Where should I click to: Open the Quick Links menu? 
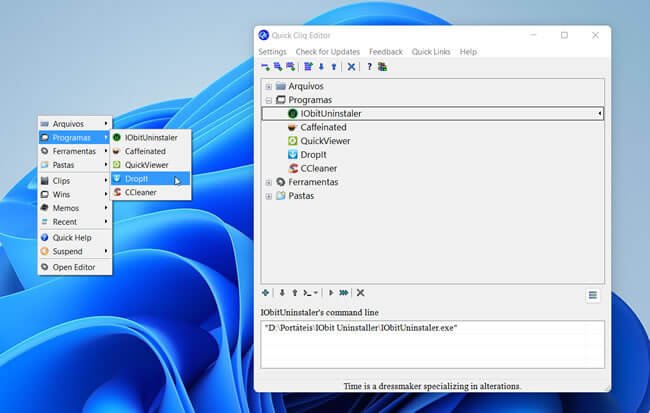tap(431, 52)
